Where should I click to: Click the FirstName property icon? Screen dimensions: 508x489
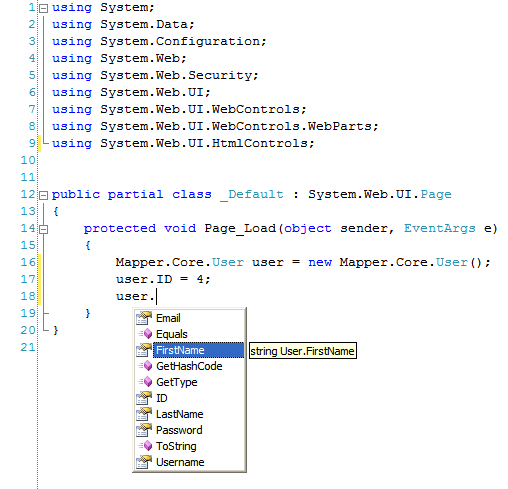144,350
